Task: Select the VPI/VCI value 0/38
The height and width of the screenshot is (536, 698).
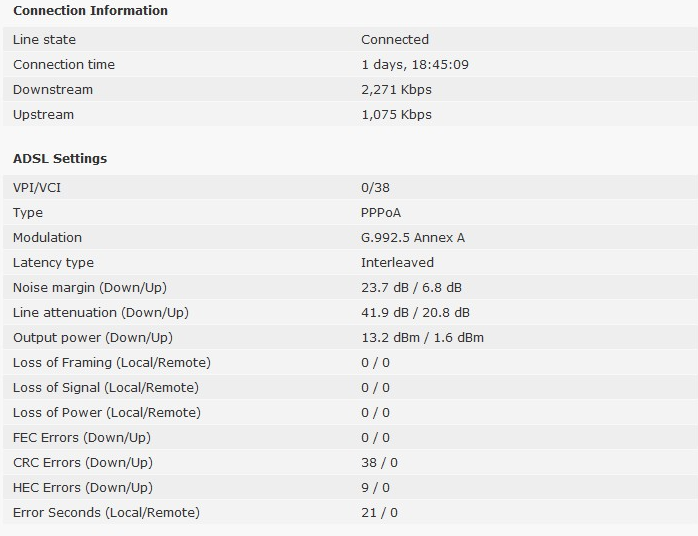Action: (x=376, y=188)
